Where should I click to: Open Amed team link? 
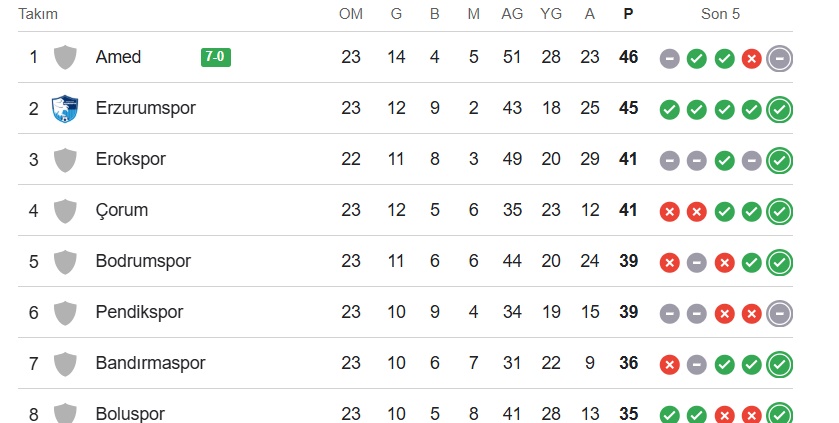[118, 57]
